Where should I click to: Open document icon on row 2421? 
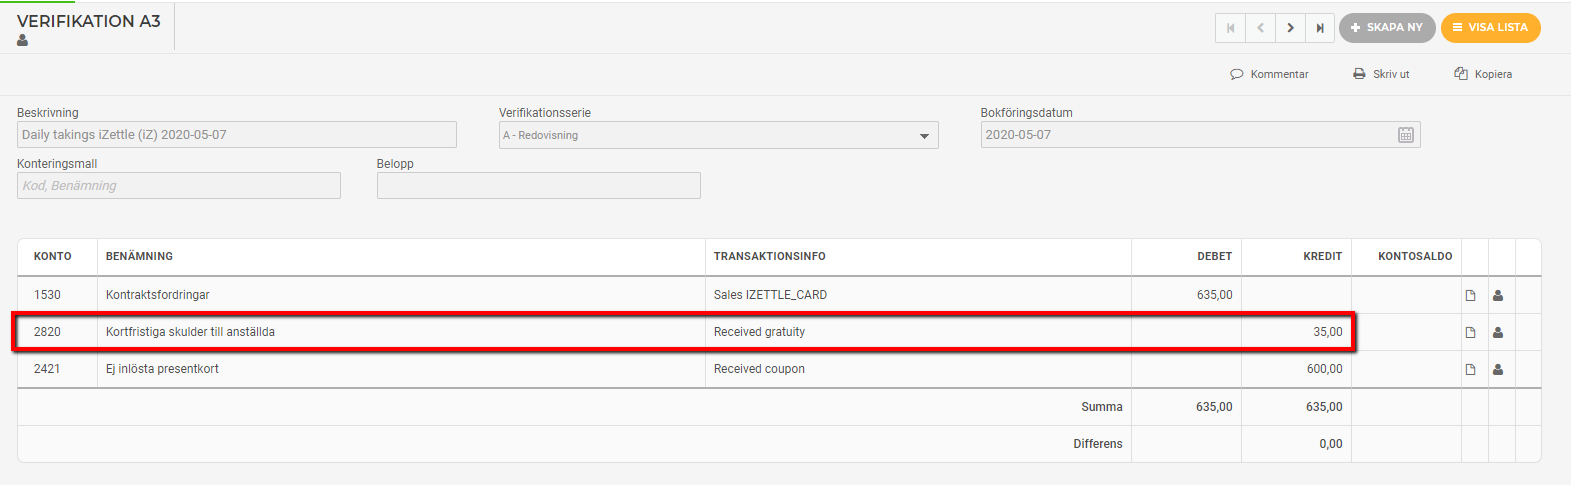pos(1470,369)
